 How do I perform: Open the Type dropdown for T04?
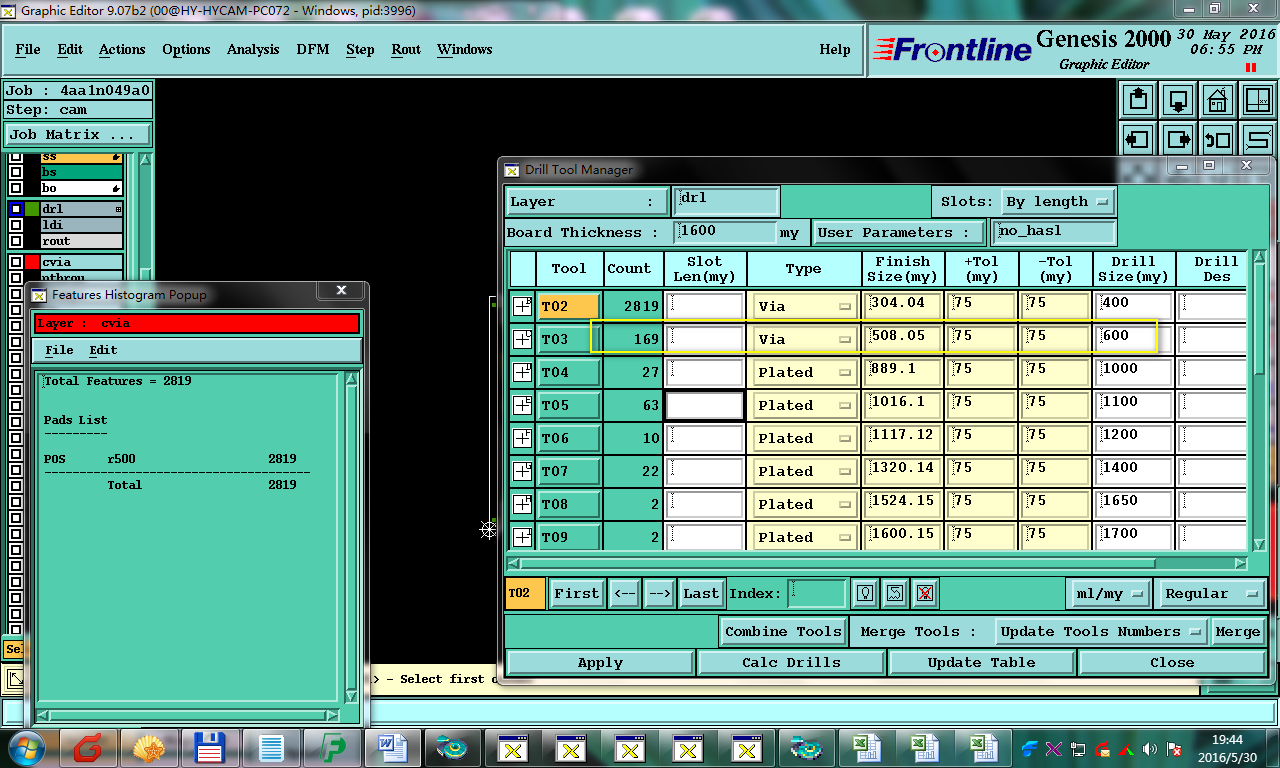(803, 372)
